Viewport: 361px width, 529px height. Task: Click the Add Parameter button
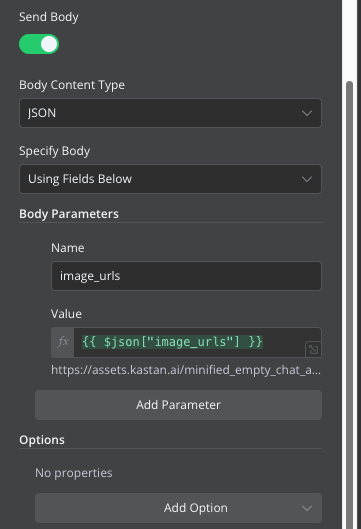(178, 405)
